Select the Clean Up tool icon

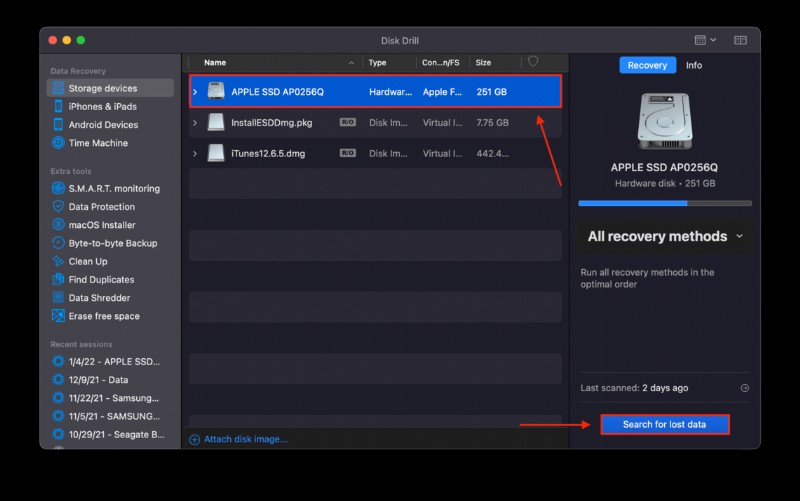click(x=58, y=261)
